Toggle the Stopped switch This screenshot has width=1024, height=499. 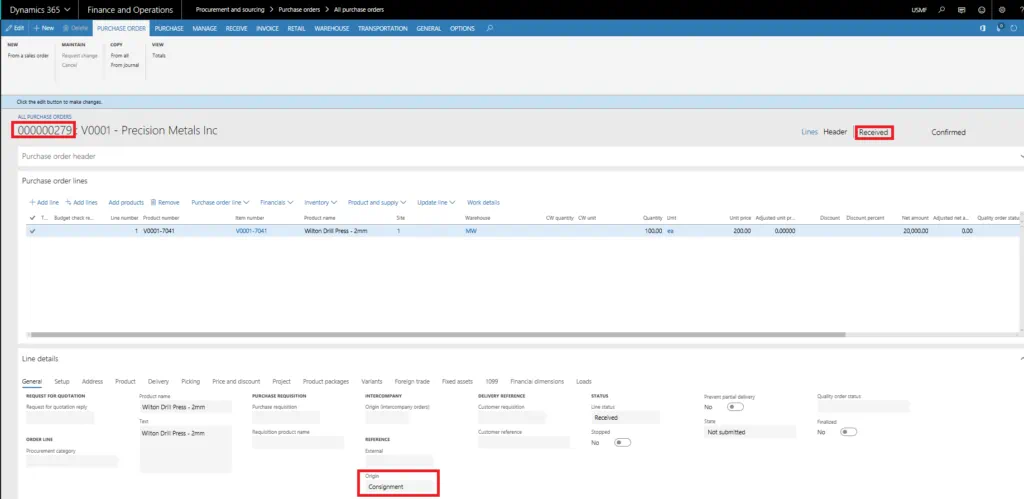[x=622, y=443]
